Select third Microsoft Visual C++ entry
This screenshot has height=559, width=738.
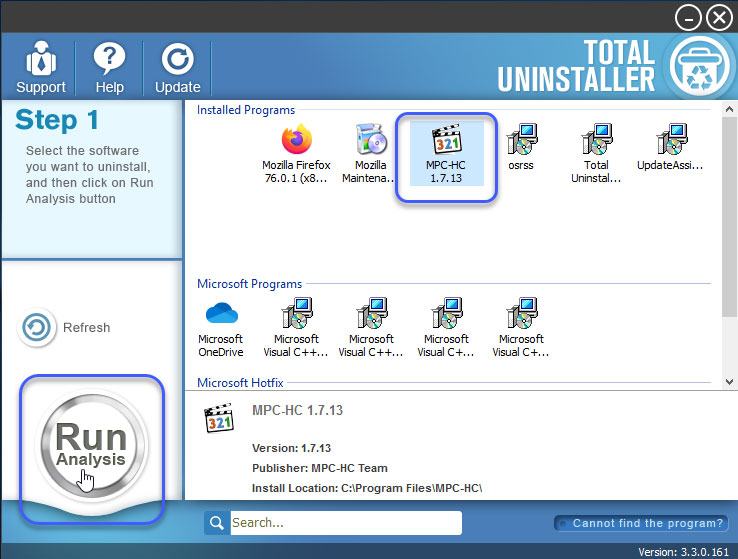[x=446, y=327]
